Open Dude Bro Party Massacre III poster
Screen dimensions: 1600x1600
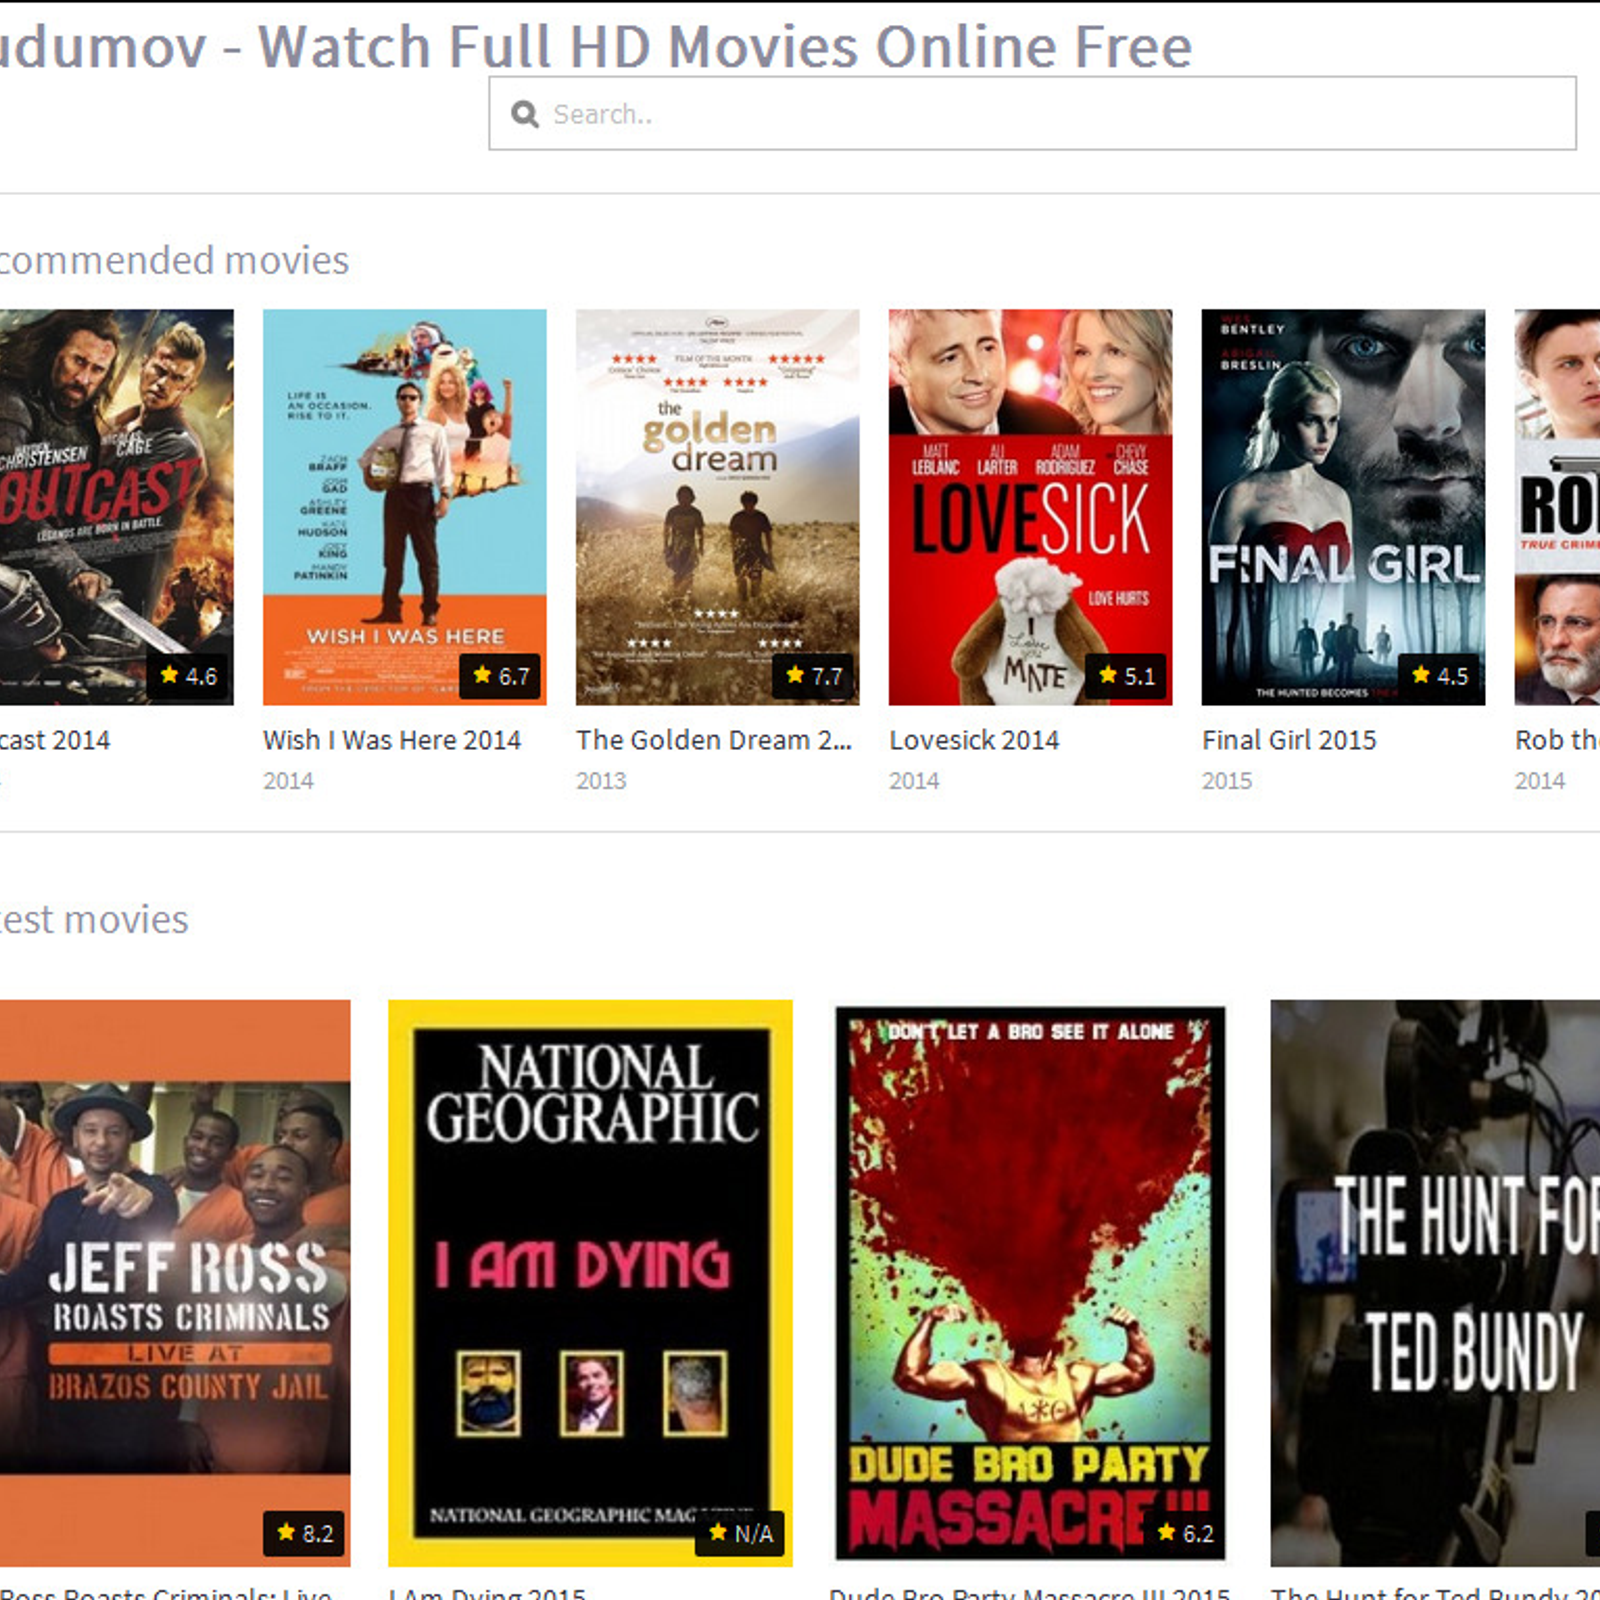1030,1283
